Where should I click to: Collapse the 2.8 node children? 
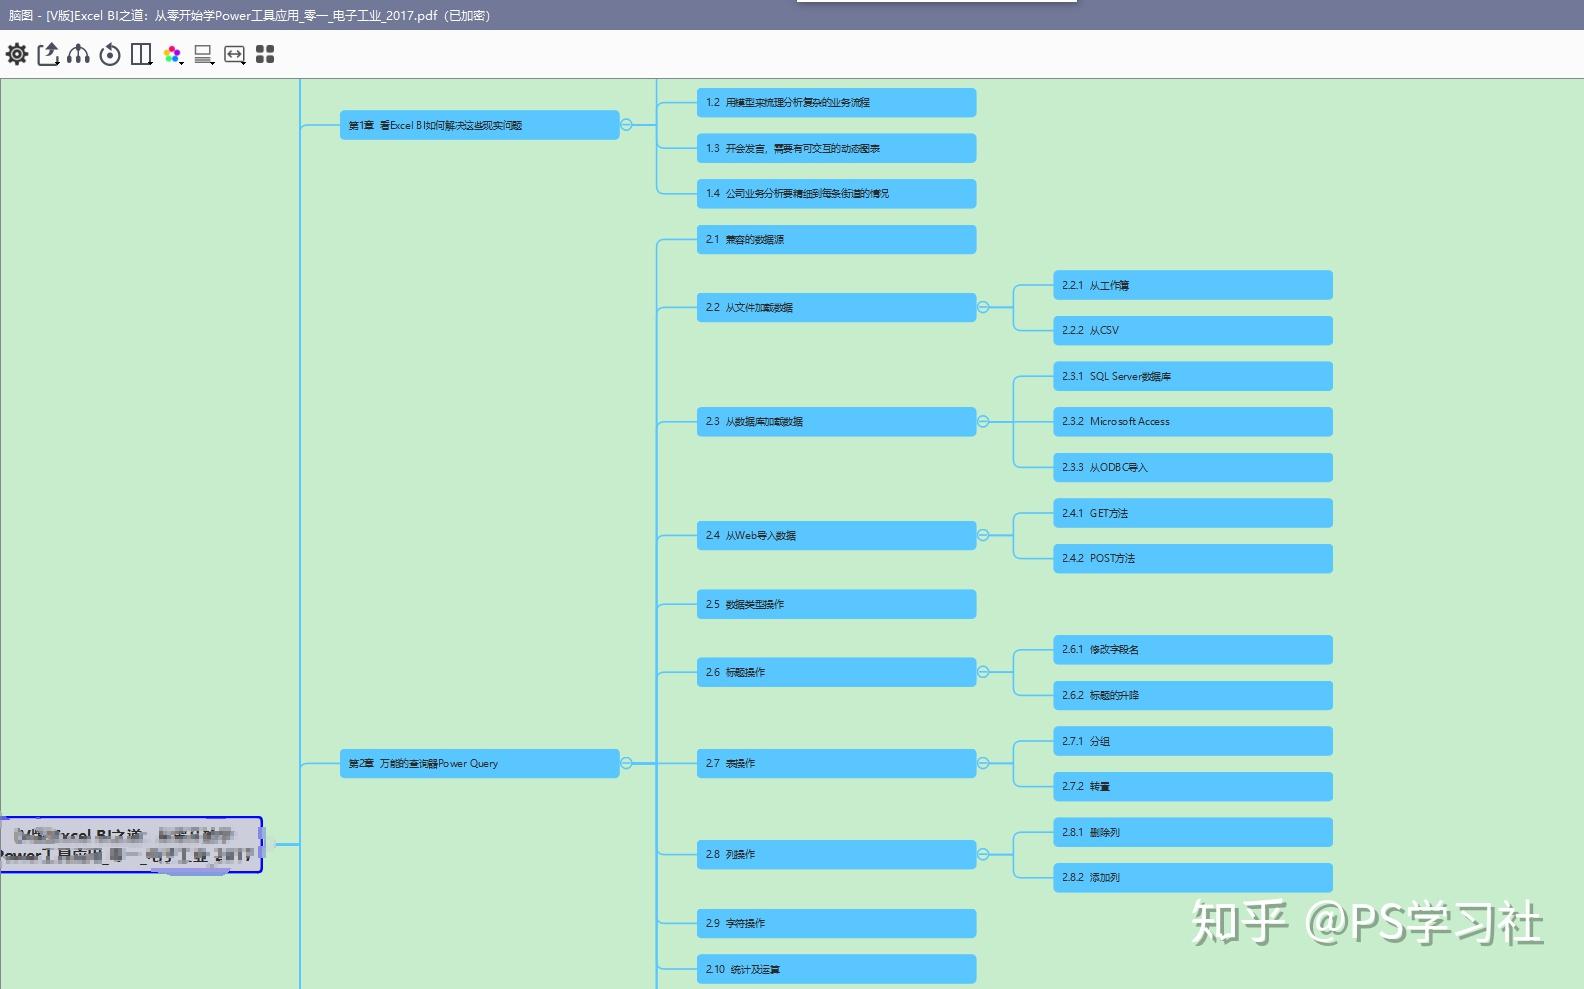coord(983,854)
